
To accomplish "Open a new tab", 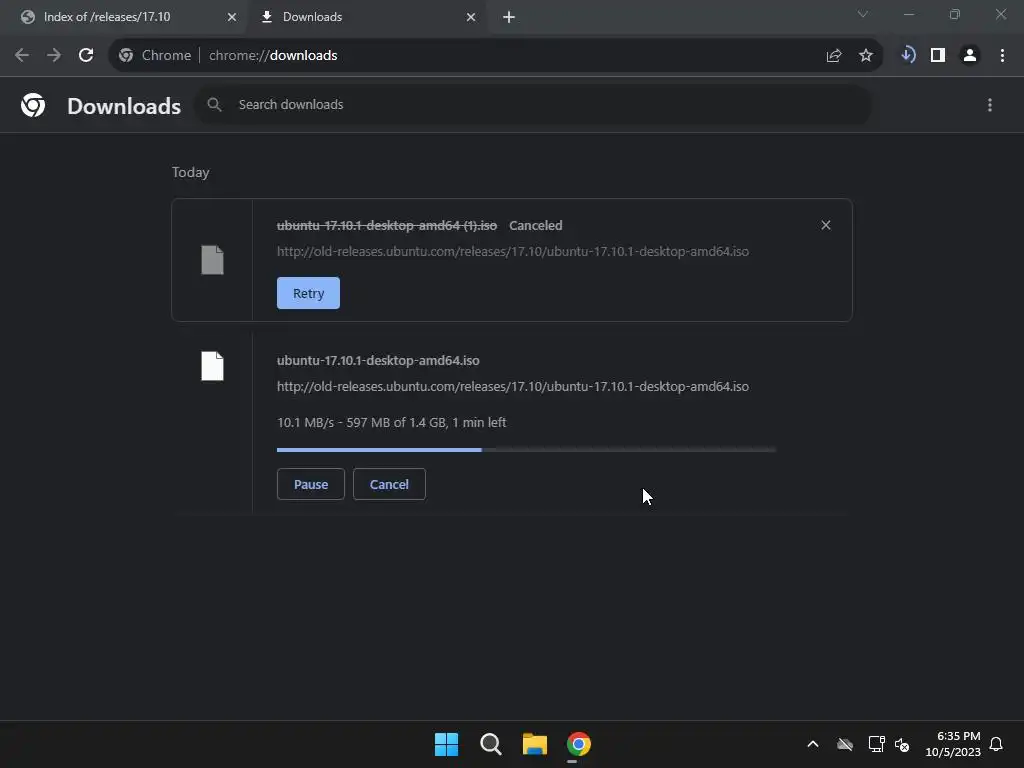I will (x=509, y=17).
